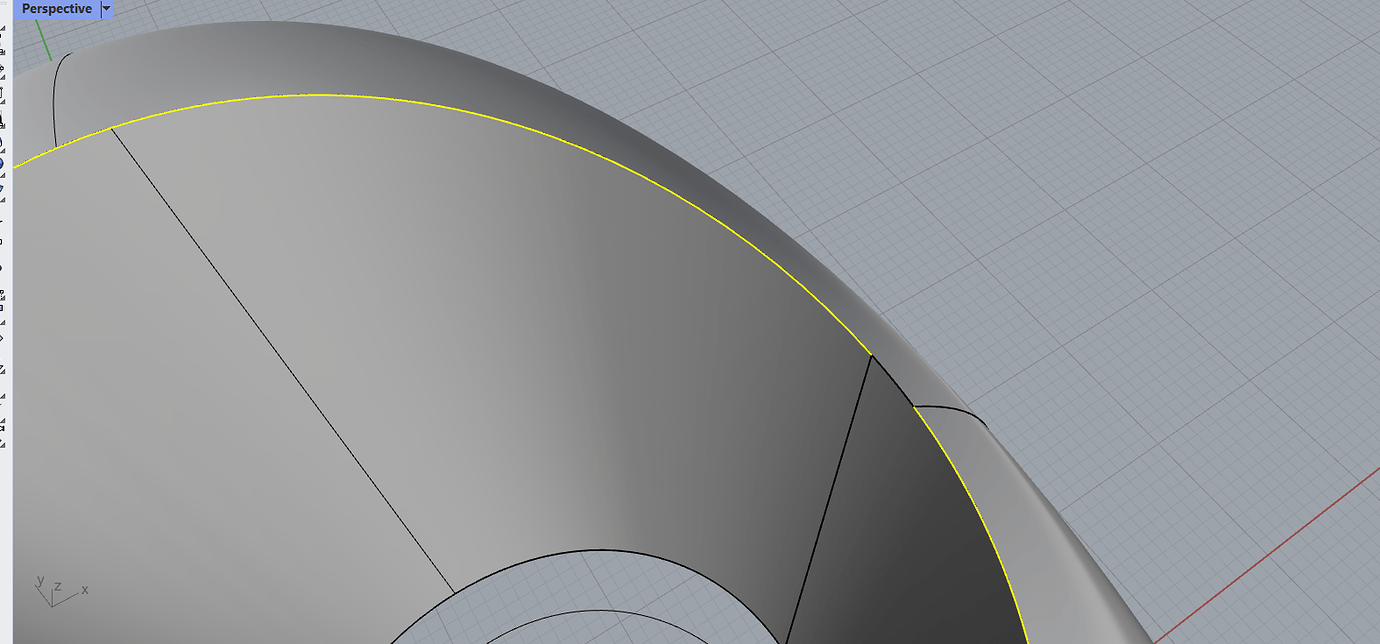
Task: Click the gray surface in the viewport
Action: [x=400, y=350]
